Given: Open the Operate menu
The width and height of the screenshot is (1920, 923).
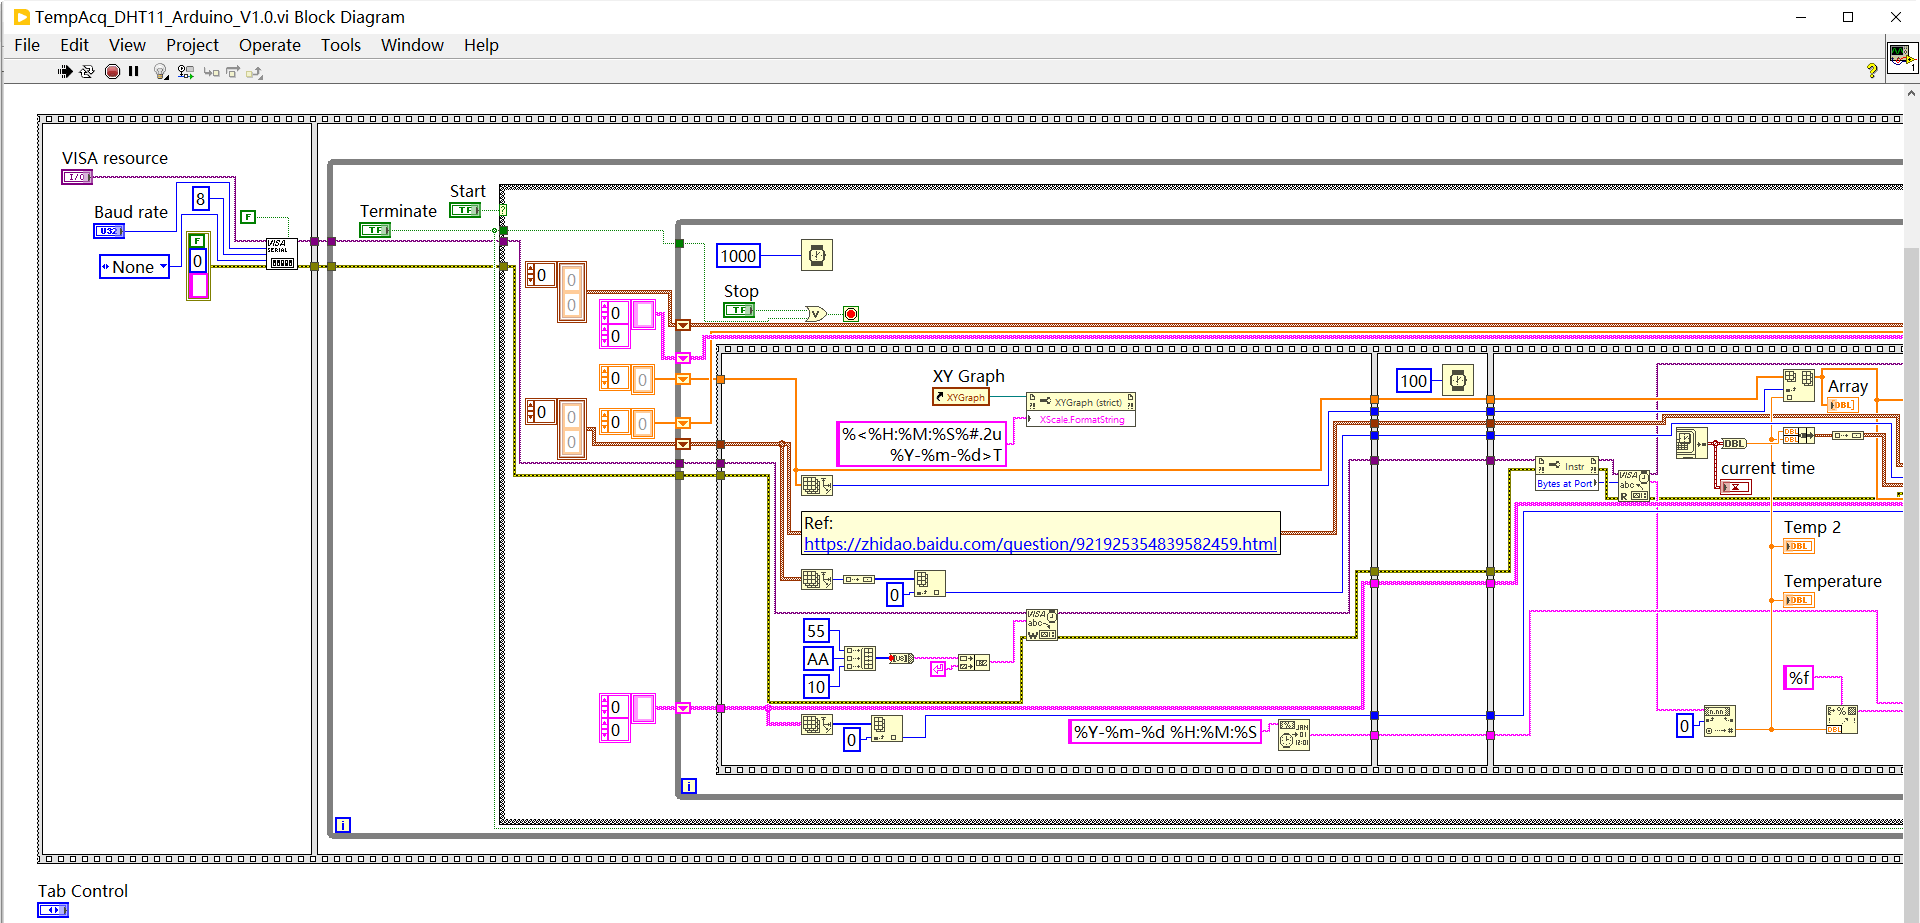Looking at the screenshot, I should pyautogui.click(x=269, y=45).
